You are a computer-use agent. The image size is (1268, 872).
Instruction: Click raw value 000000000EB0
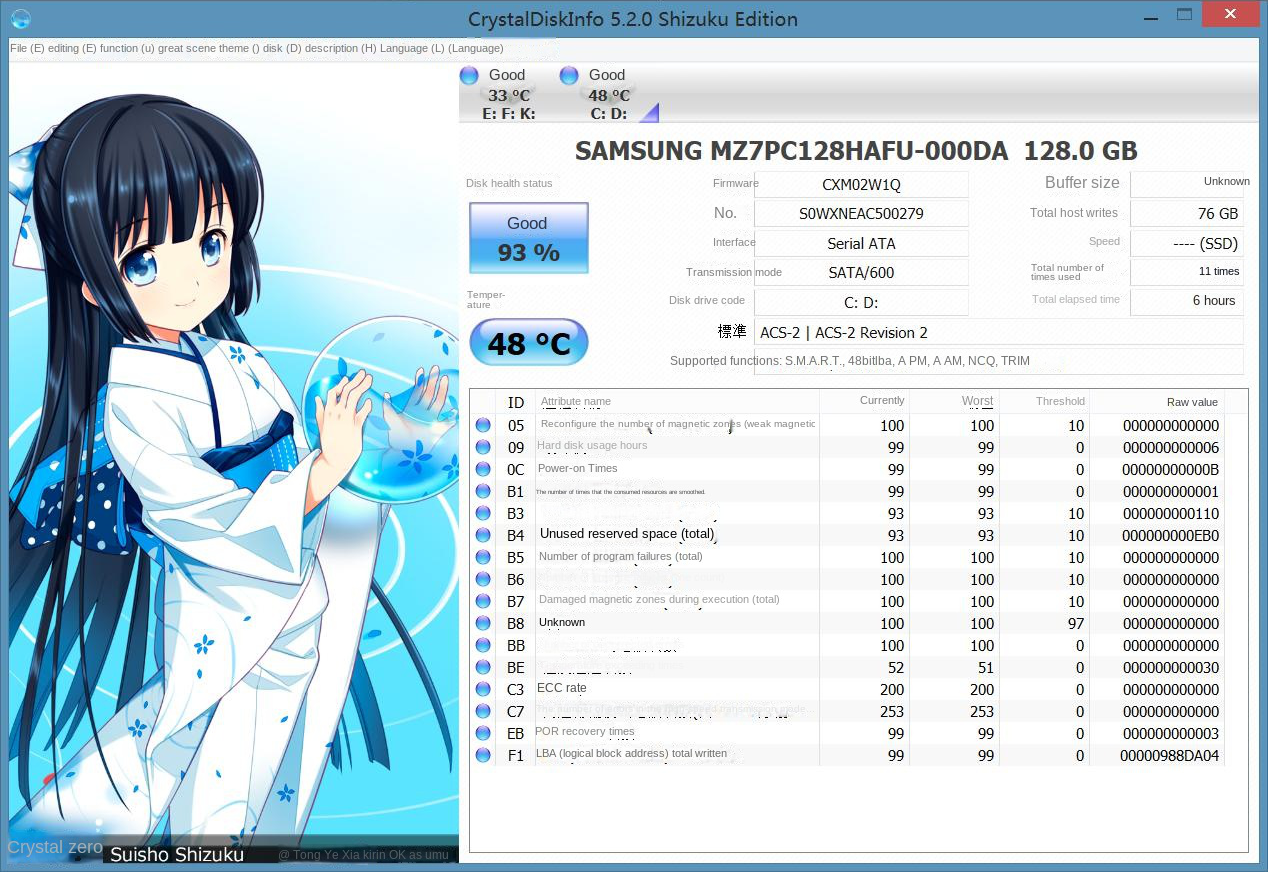pos(1170,536)
